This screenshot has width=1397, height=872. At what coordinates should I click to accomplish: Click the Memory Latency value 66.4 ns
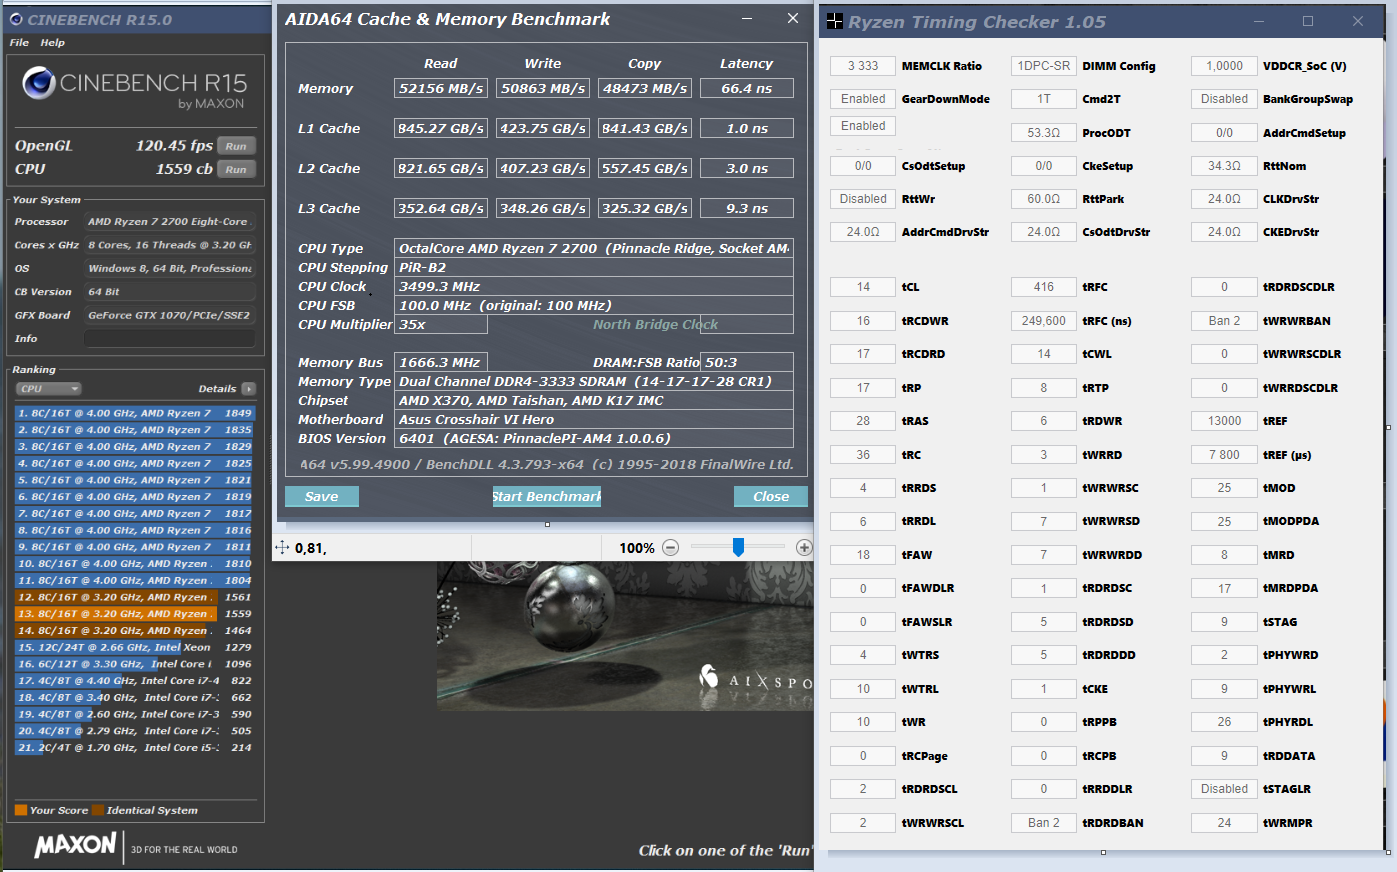pos(747,89)
